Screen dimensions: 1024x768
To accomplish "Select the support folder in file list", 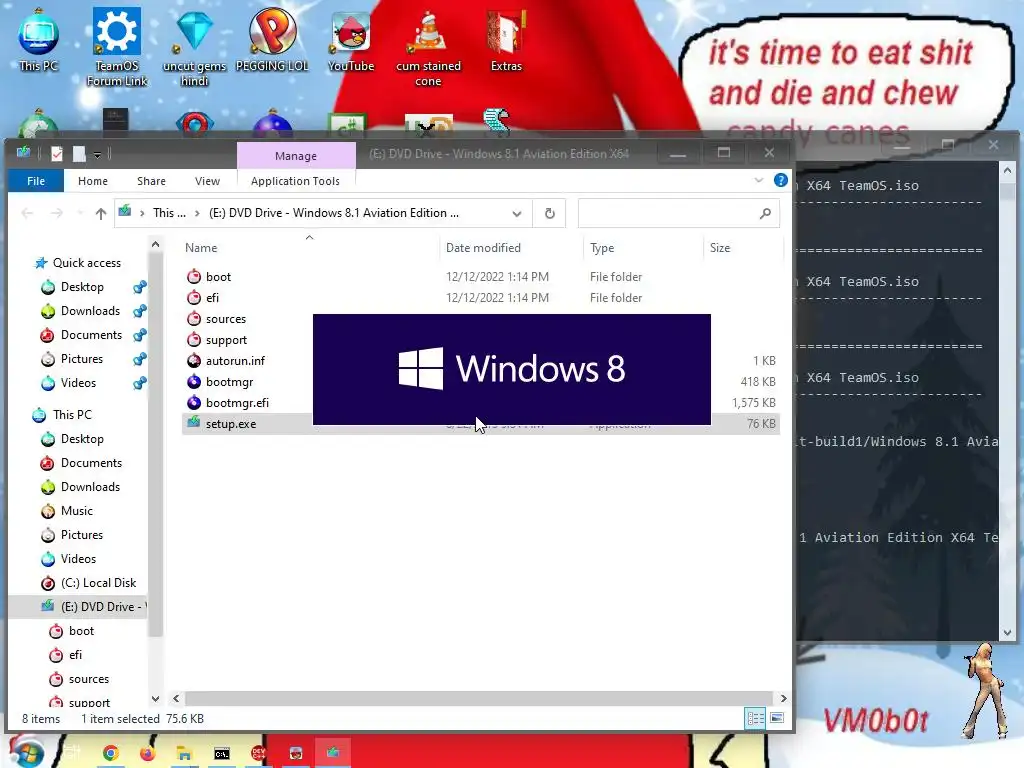I will coord(226,340).
